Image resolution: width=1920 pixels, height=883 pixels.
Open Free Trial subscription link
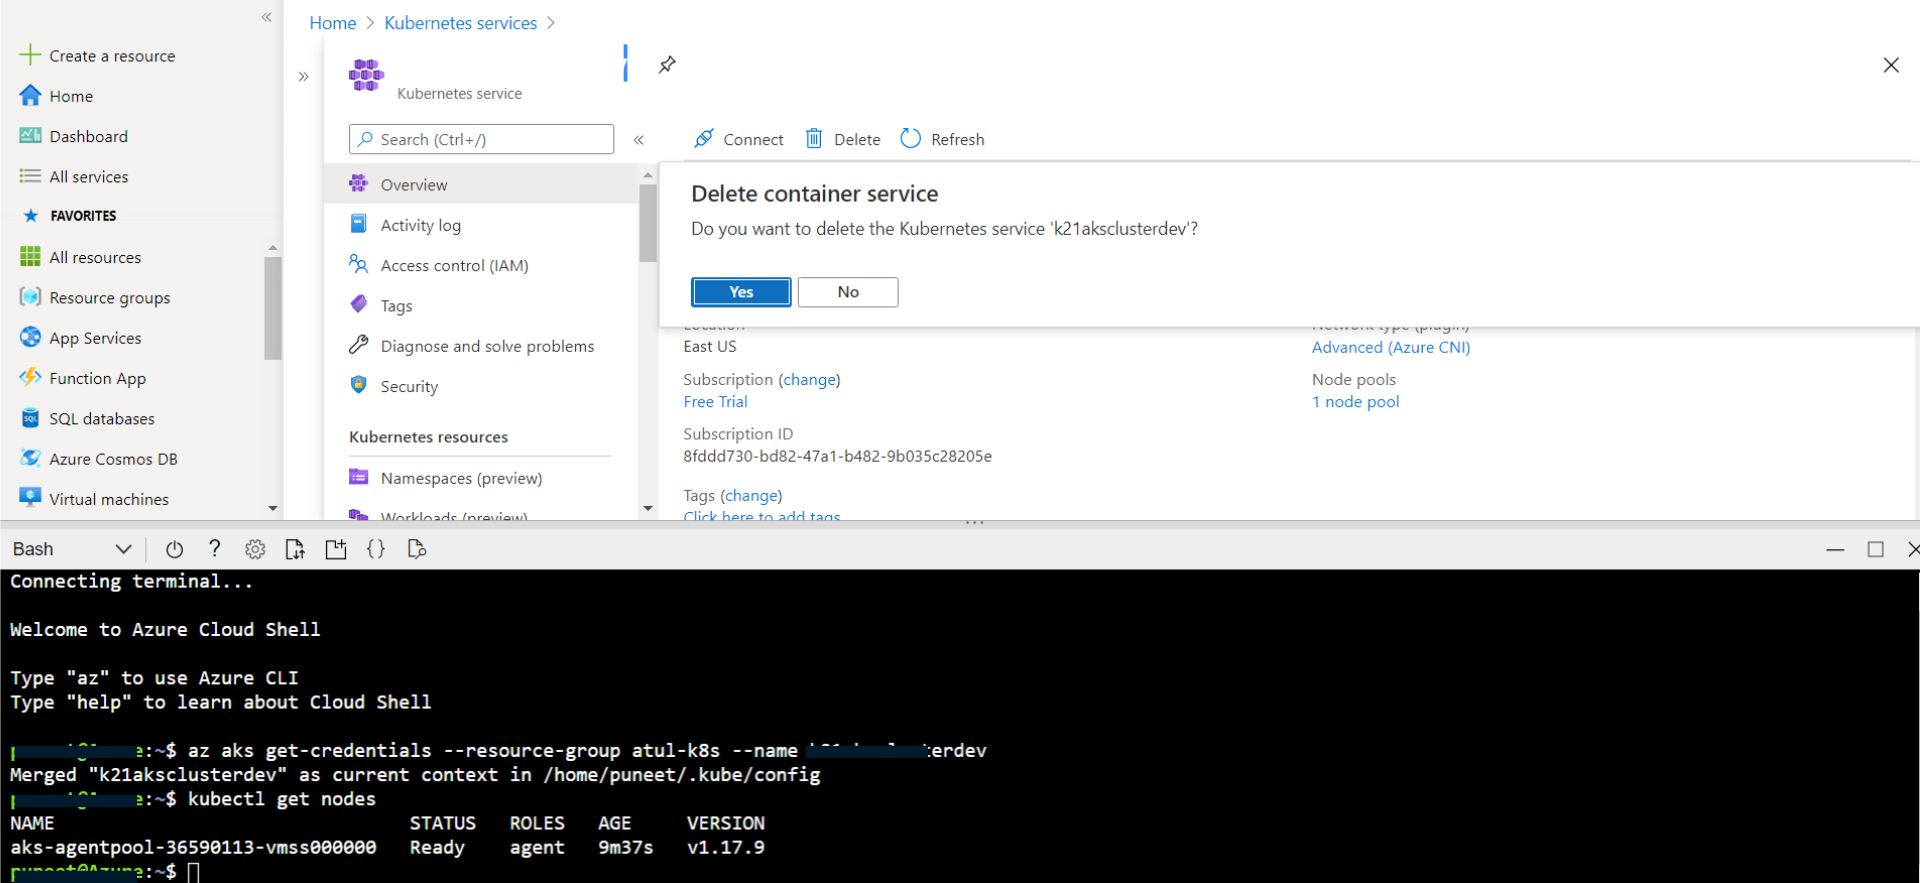pyautogui.click(x=715, y=401)
